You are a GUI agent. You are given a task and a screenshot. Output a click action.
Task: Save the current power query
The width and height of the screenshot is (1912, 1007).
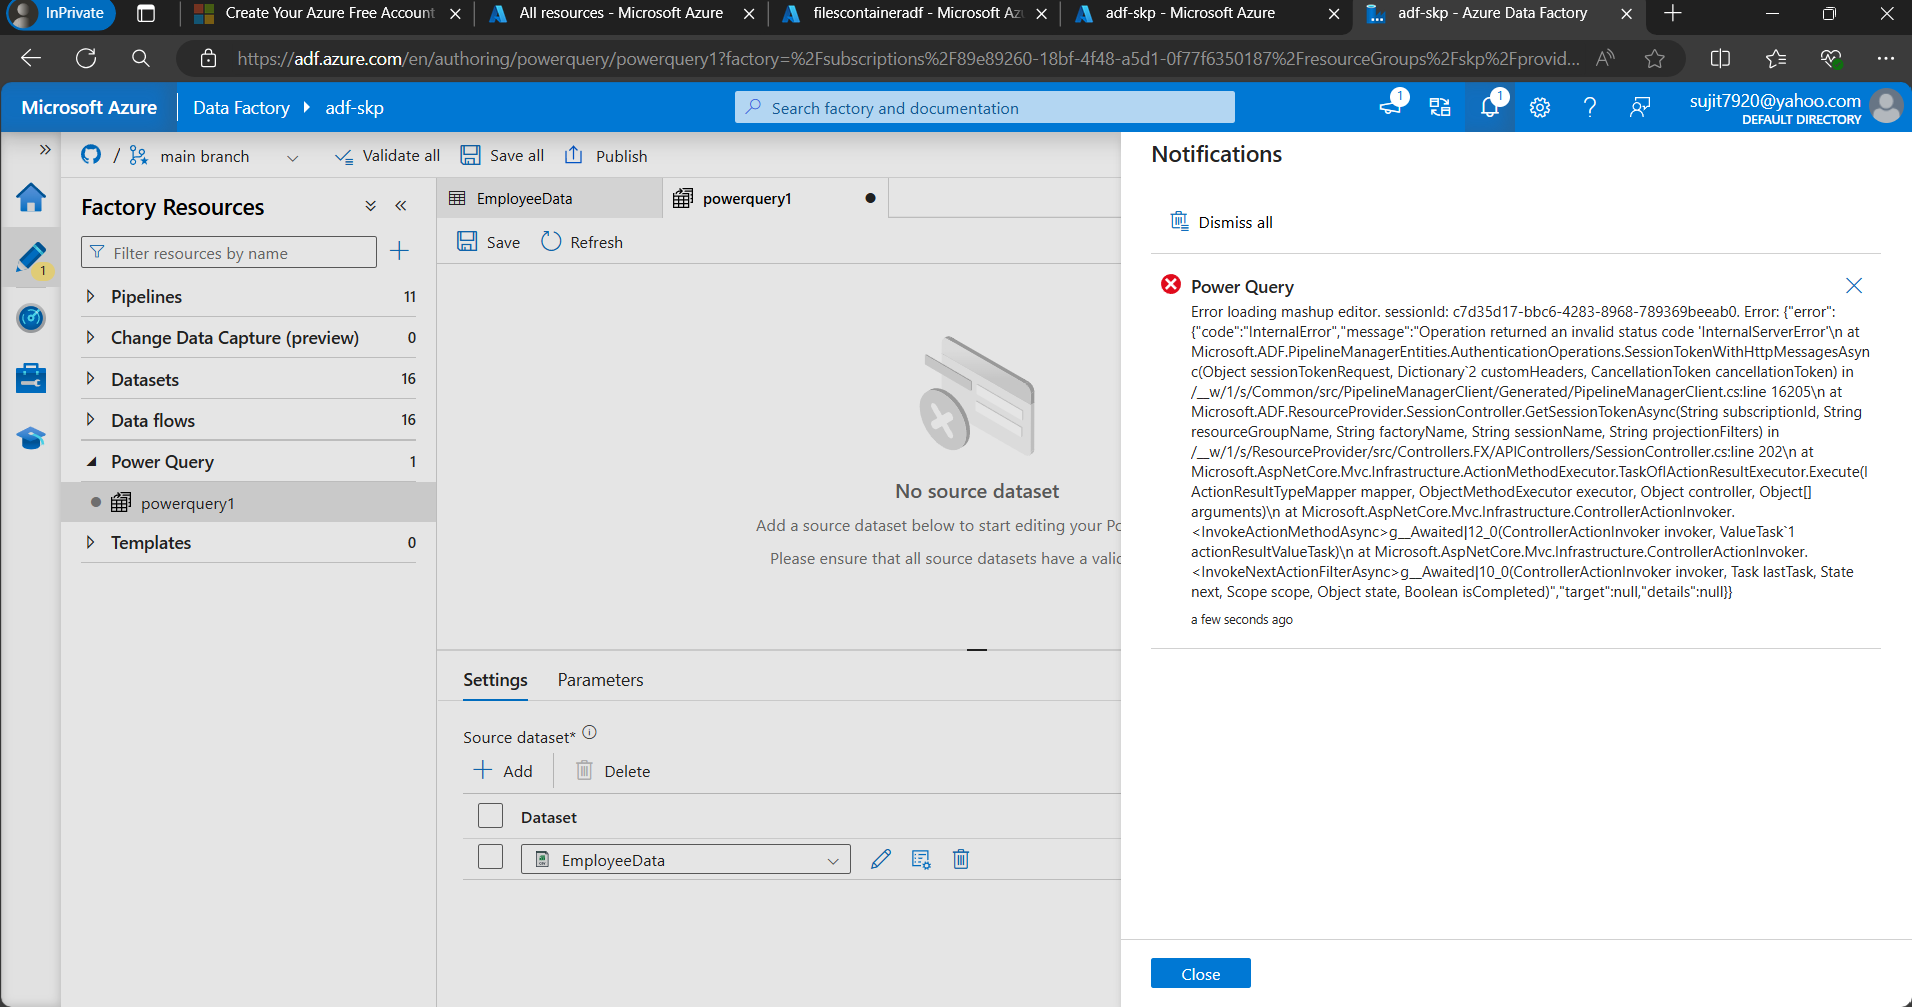(x=489, y=242)
